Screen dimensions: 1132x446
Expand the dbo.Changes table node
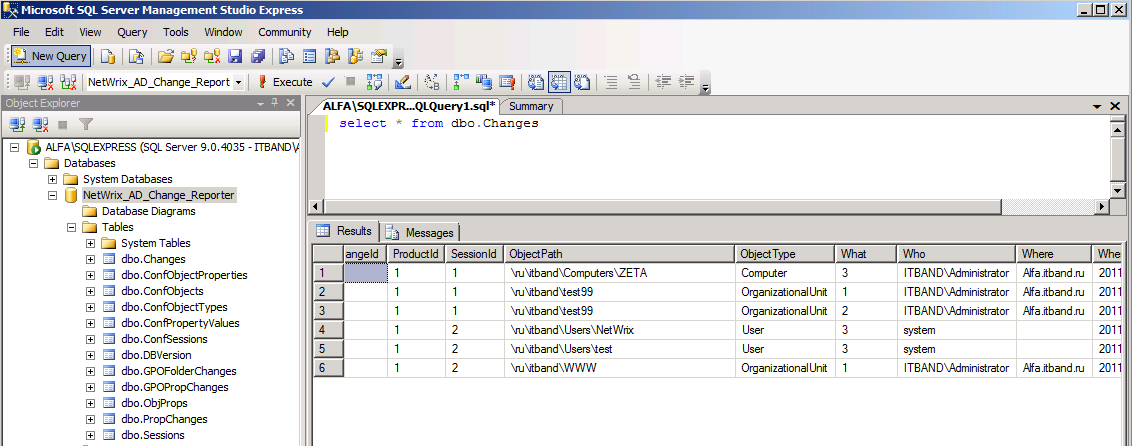[90, 259]
